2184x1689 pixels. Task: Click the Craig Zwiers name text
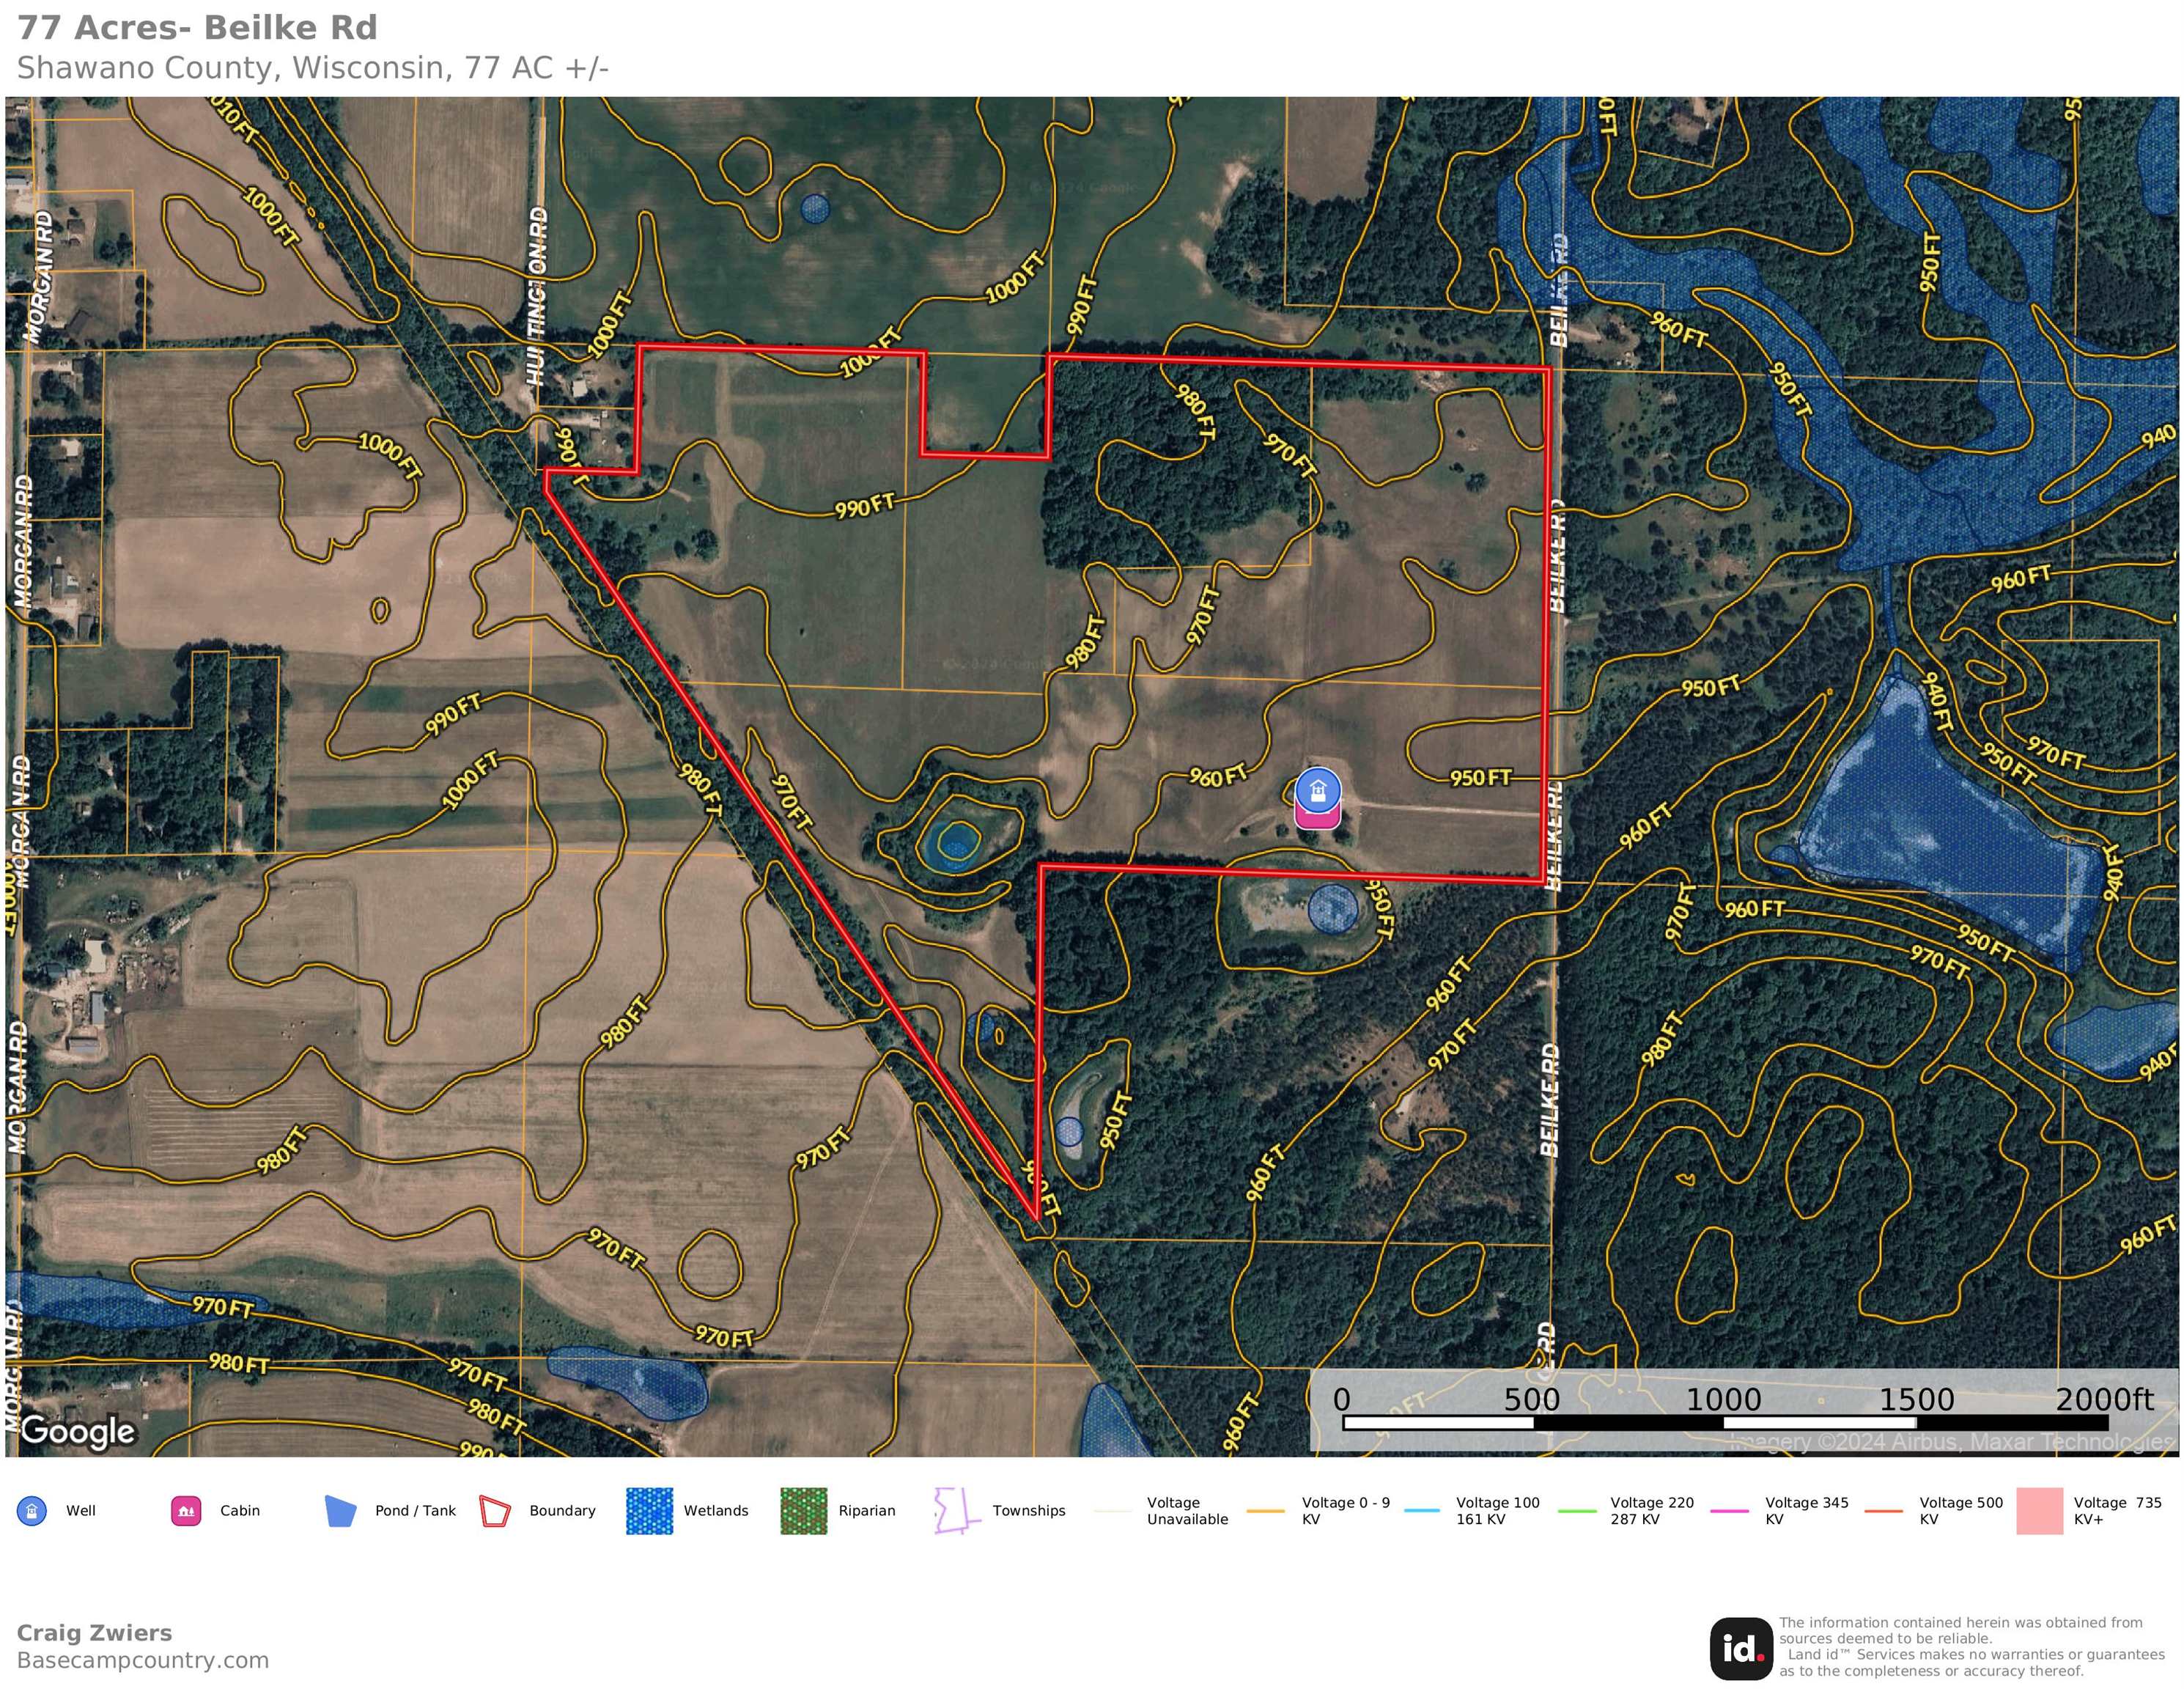click(x=94, y=1633)
